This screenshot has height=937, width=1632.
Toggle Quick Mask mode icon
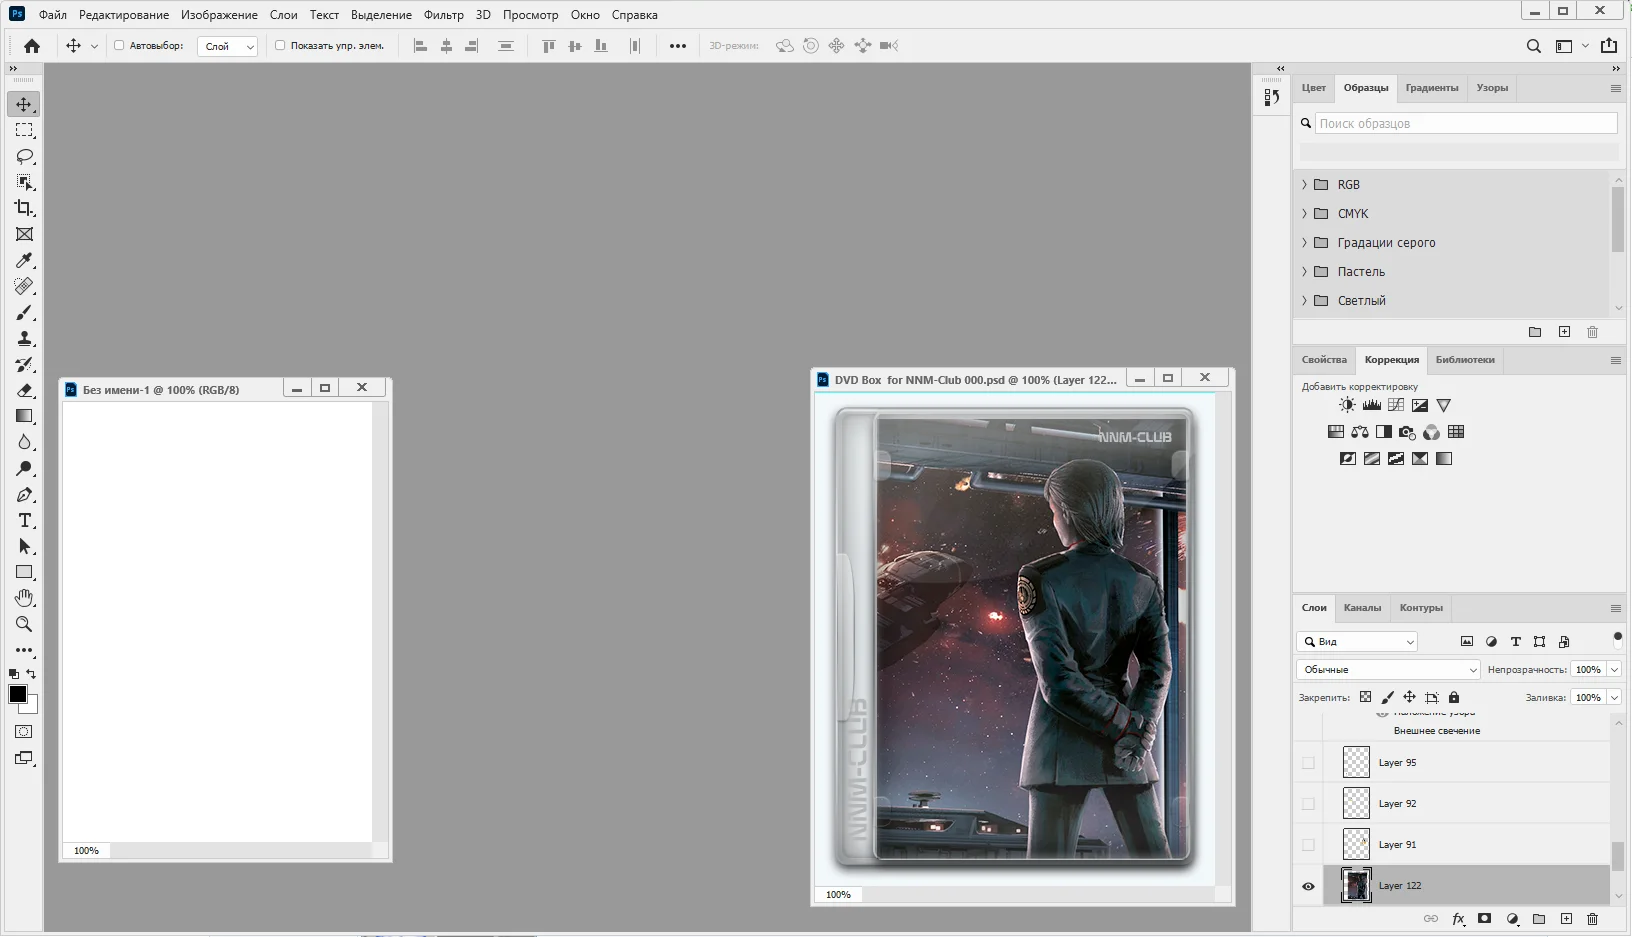click(x=24, y=732)
